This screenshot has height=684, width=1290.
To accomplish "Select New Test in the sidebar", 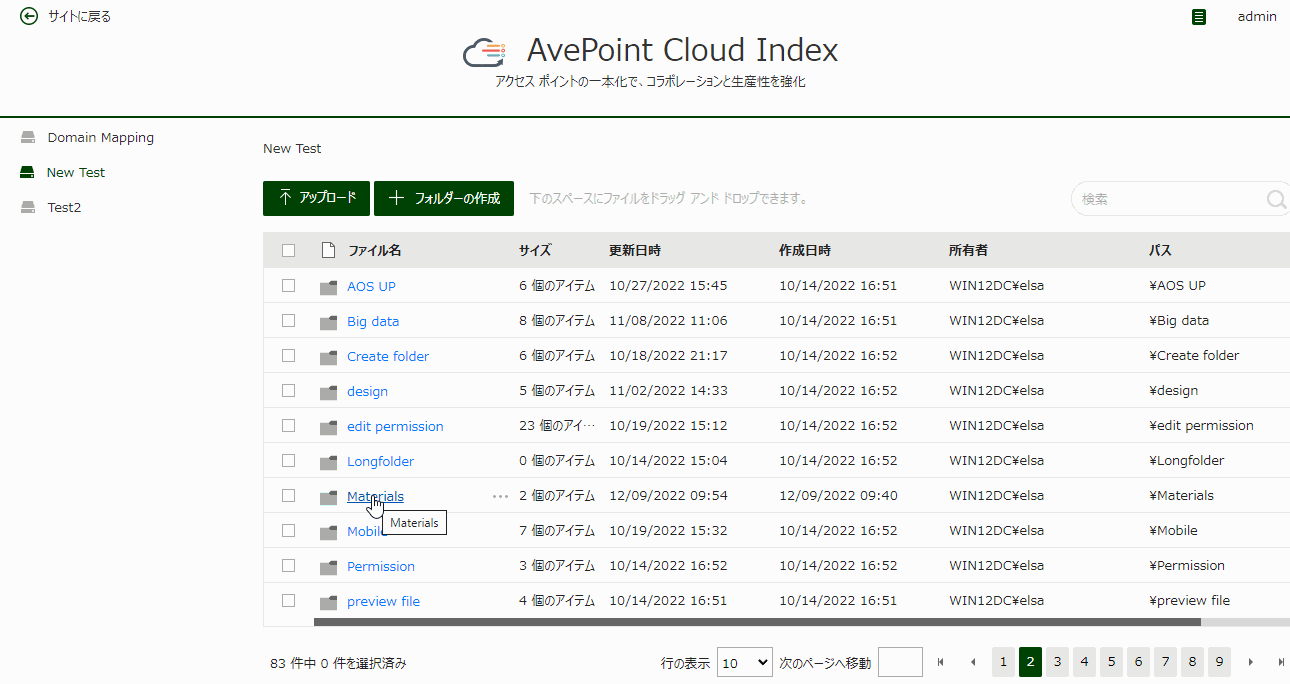I will pyautogui.click(x=76, y=173).
